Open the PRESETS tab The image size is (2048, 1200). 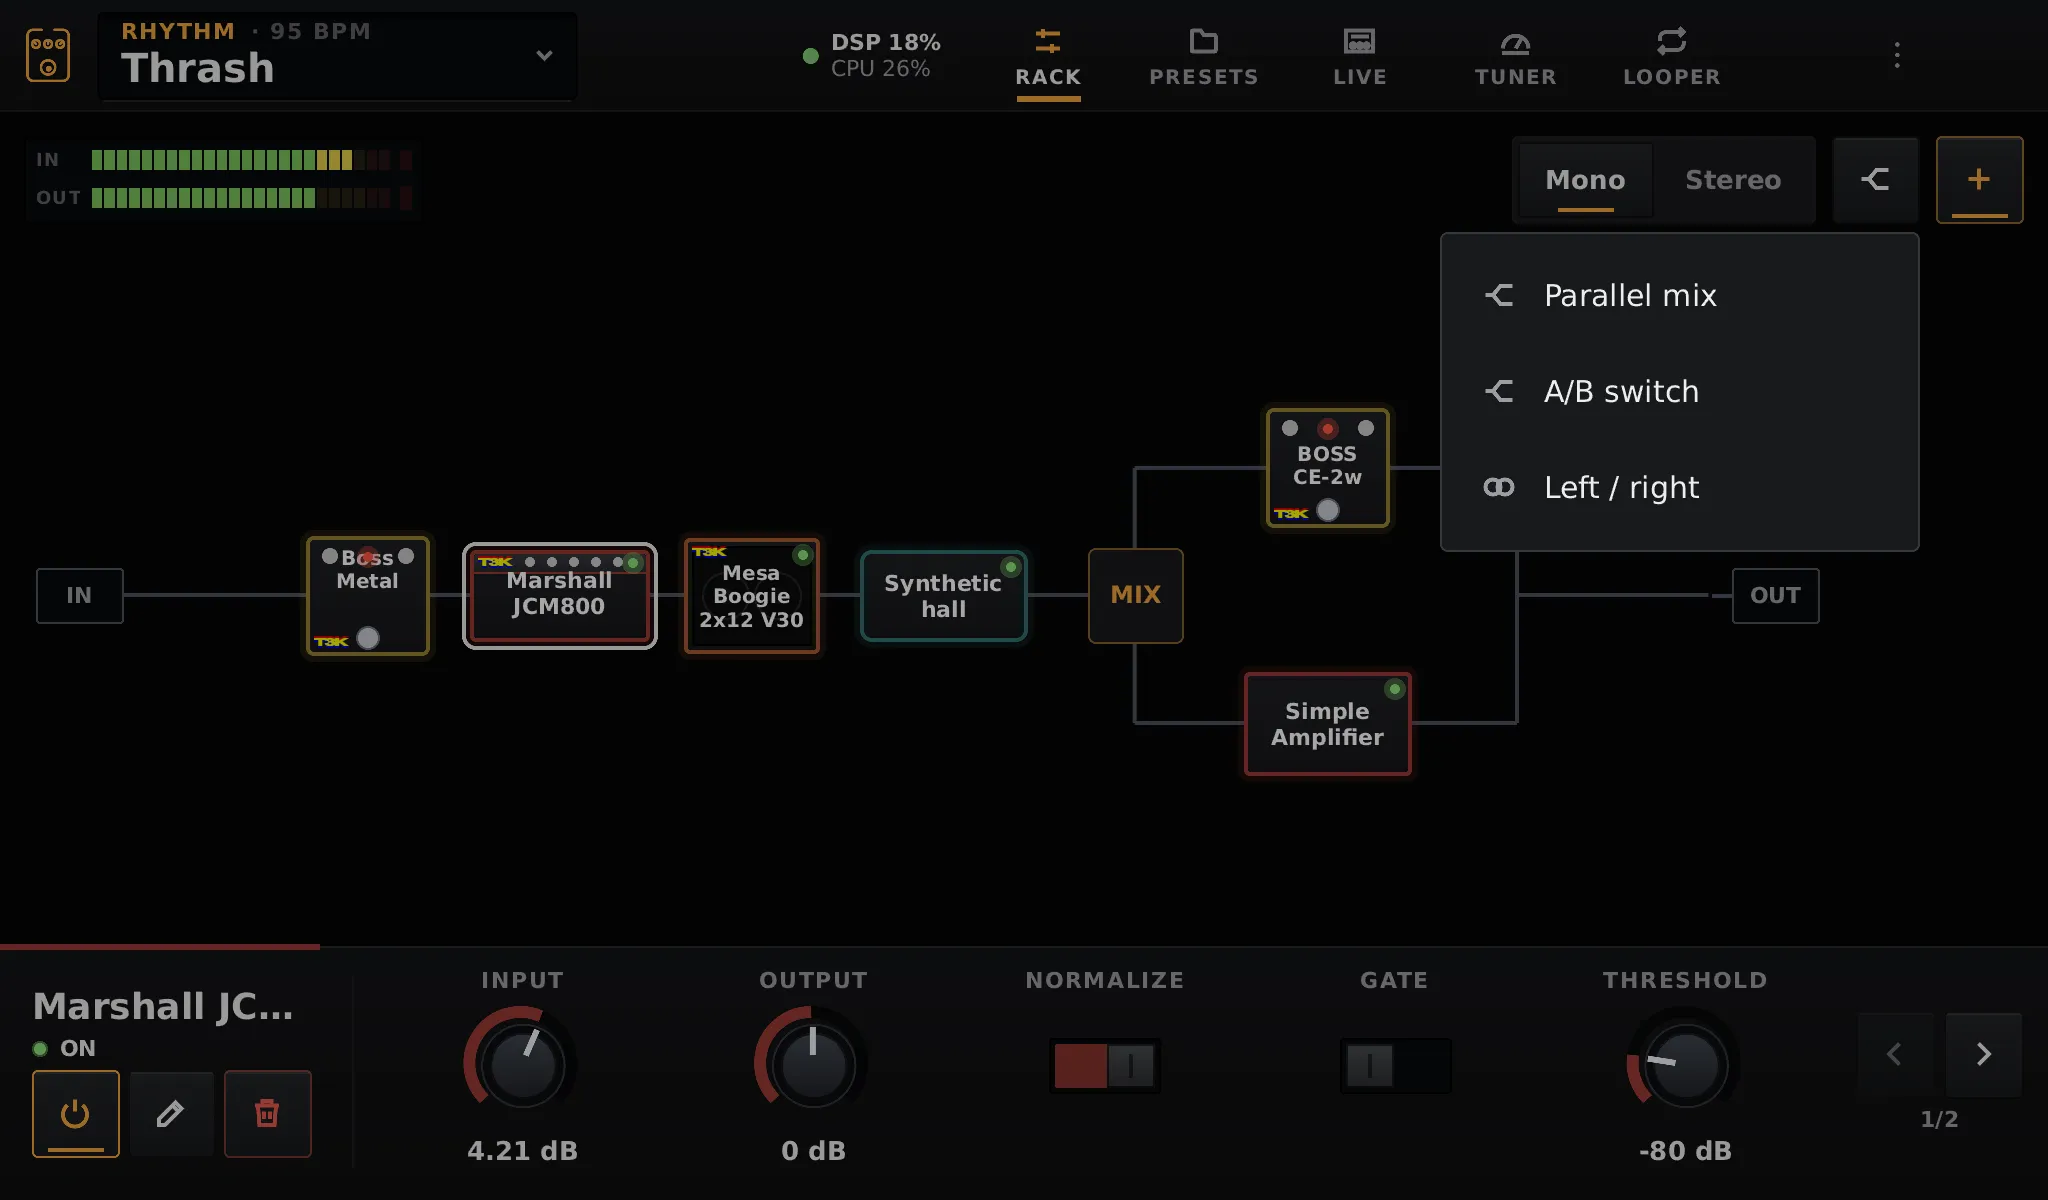coord(1204,57)
